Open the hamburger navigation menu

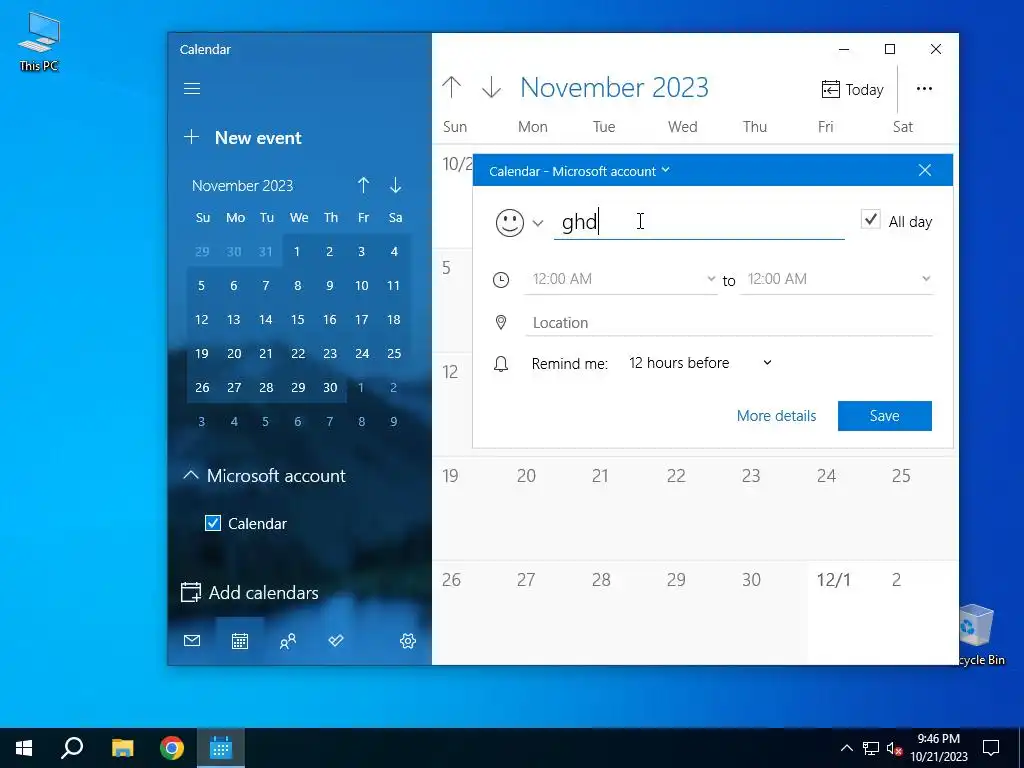pos(192,88)
